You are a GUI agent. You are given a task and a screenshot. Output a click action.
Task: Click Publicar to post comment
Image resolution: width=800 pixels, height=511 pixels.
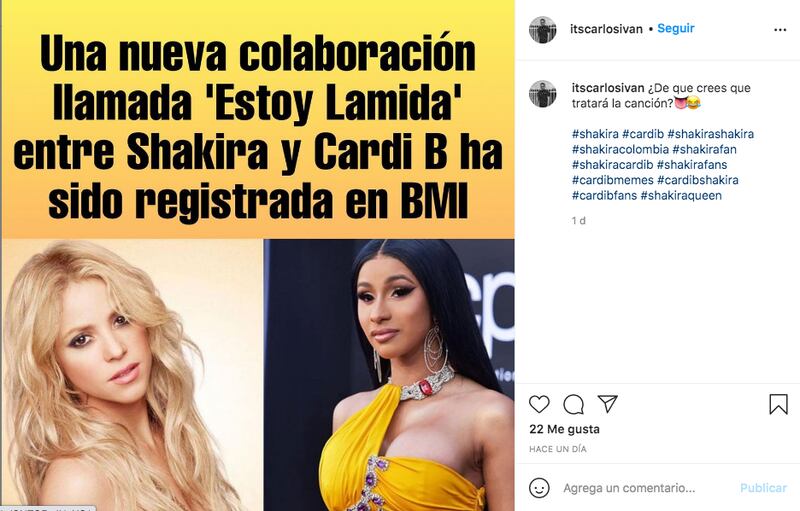tap(763, 488)
